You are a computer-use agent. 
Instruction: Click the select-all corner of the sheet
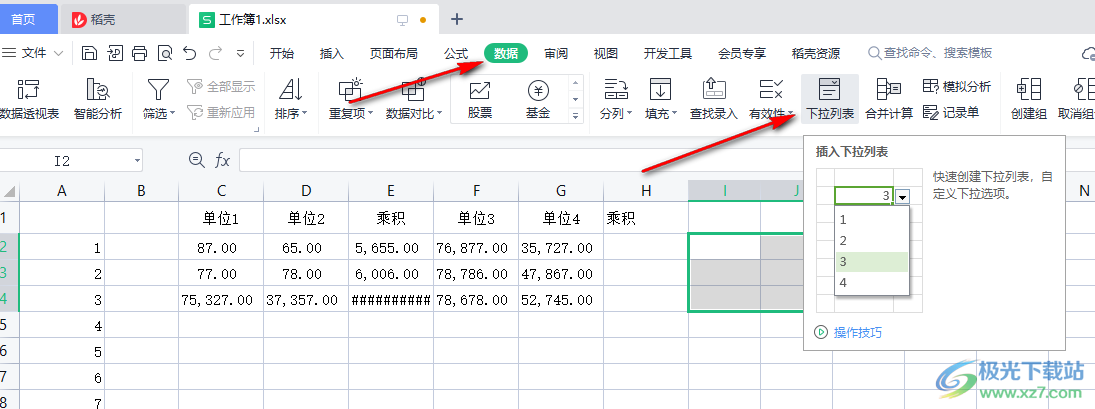pos(10,191)
